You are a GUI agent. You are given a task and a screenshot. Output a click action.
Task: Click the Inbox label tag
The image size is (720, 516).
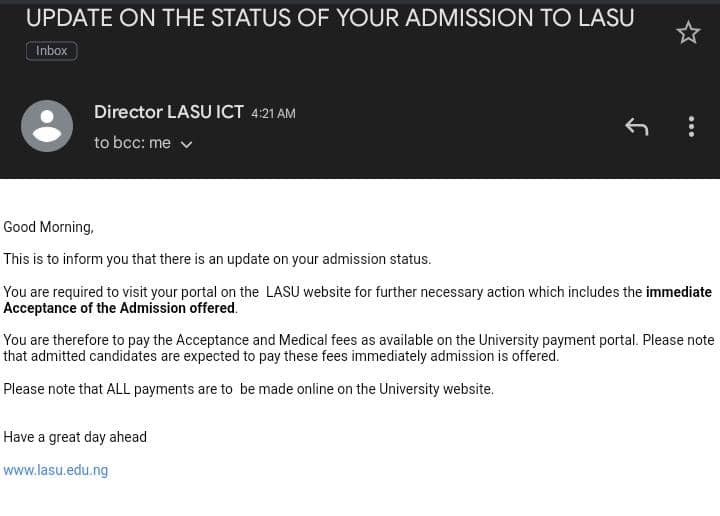tap(51, 50)
